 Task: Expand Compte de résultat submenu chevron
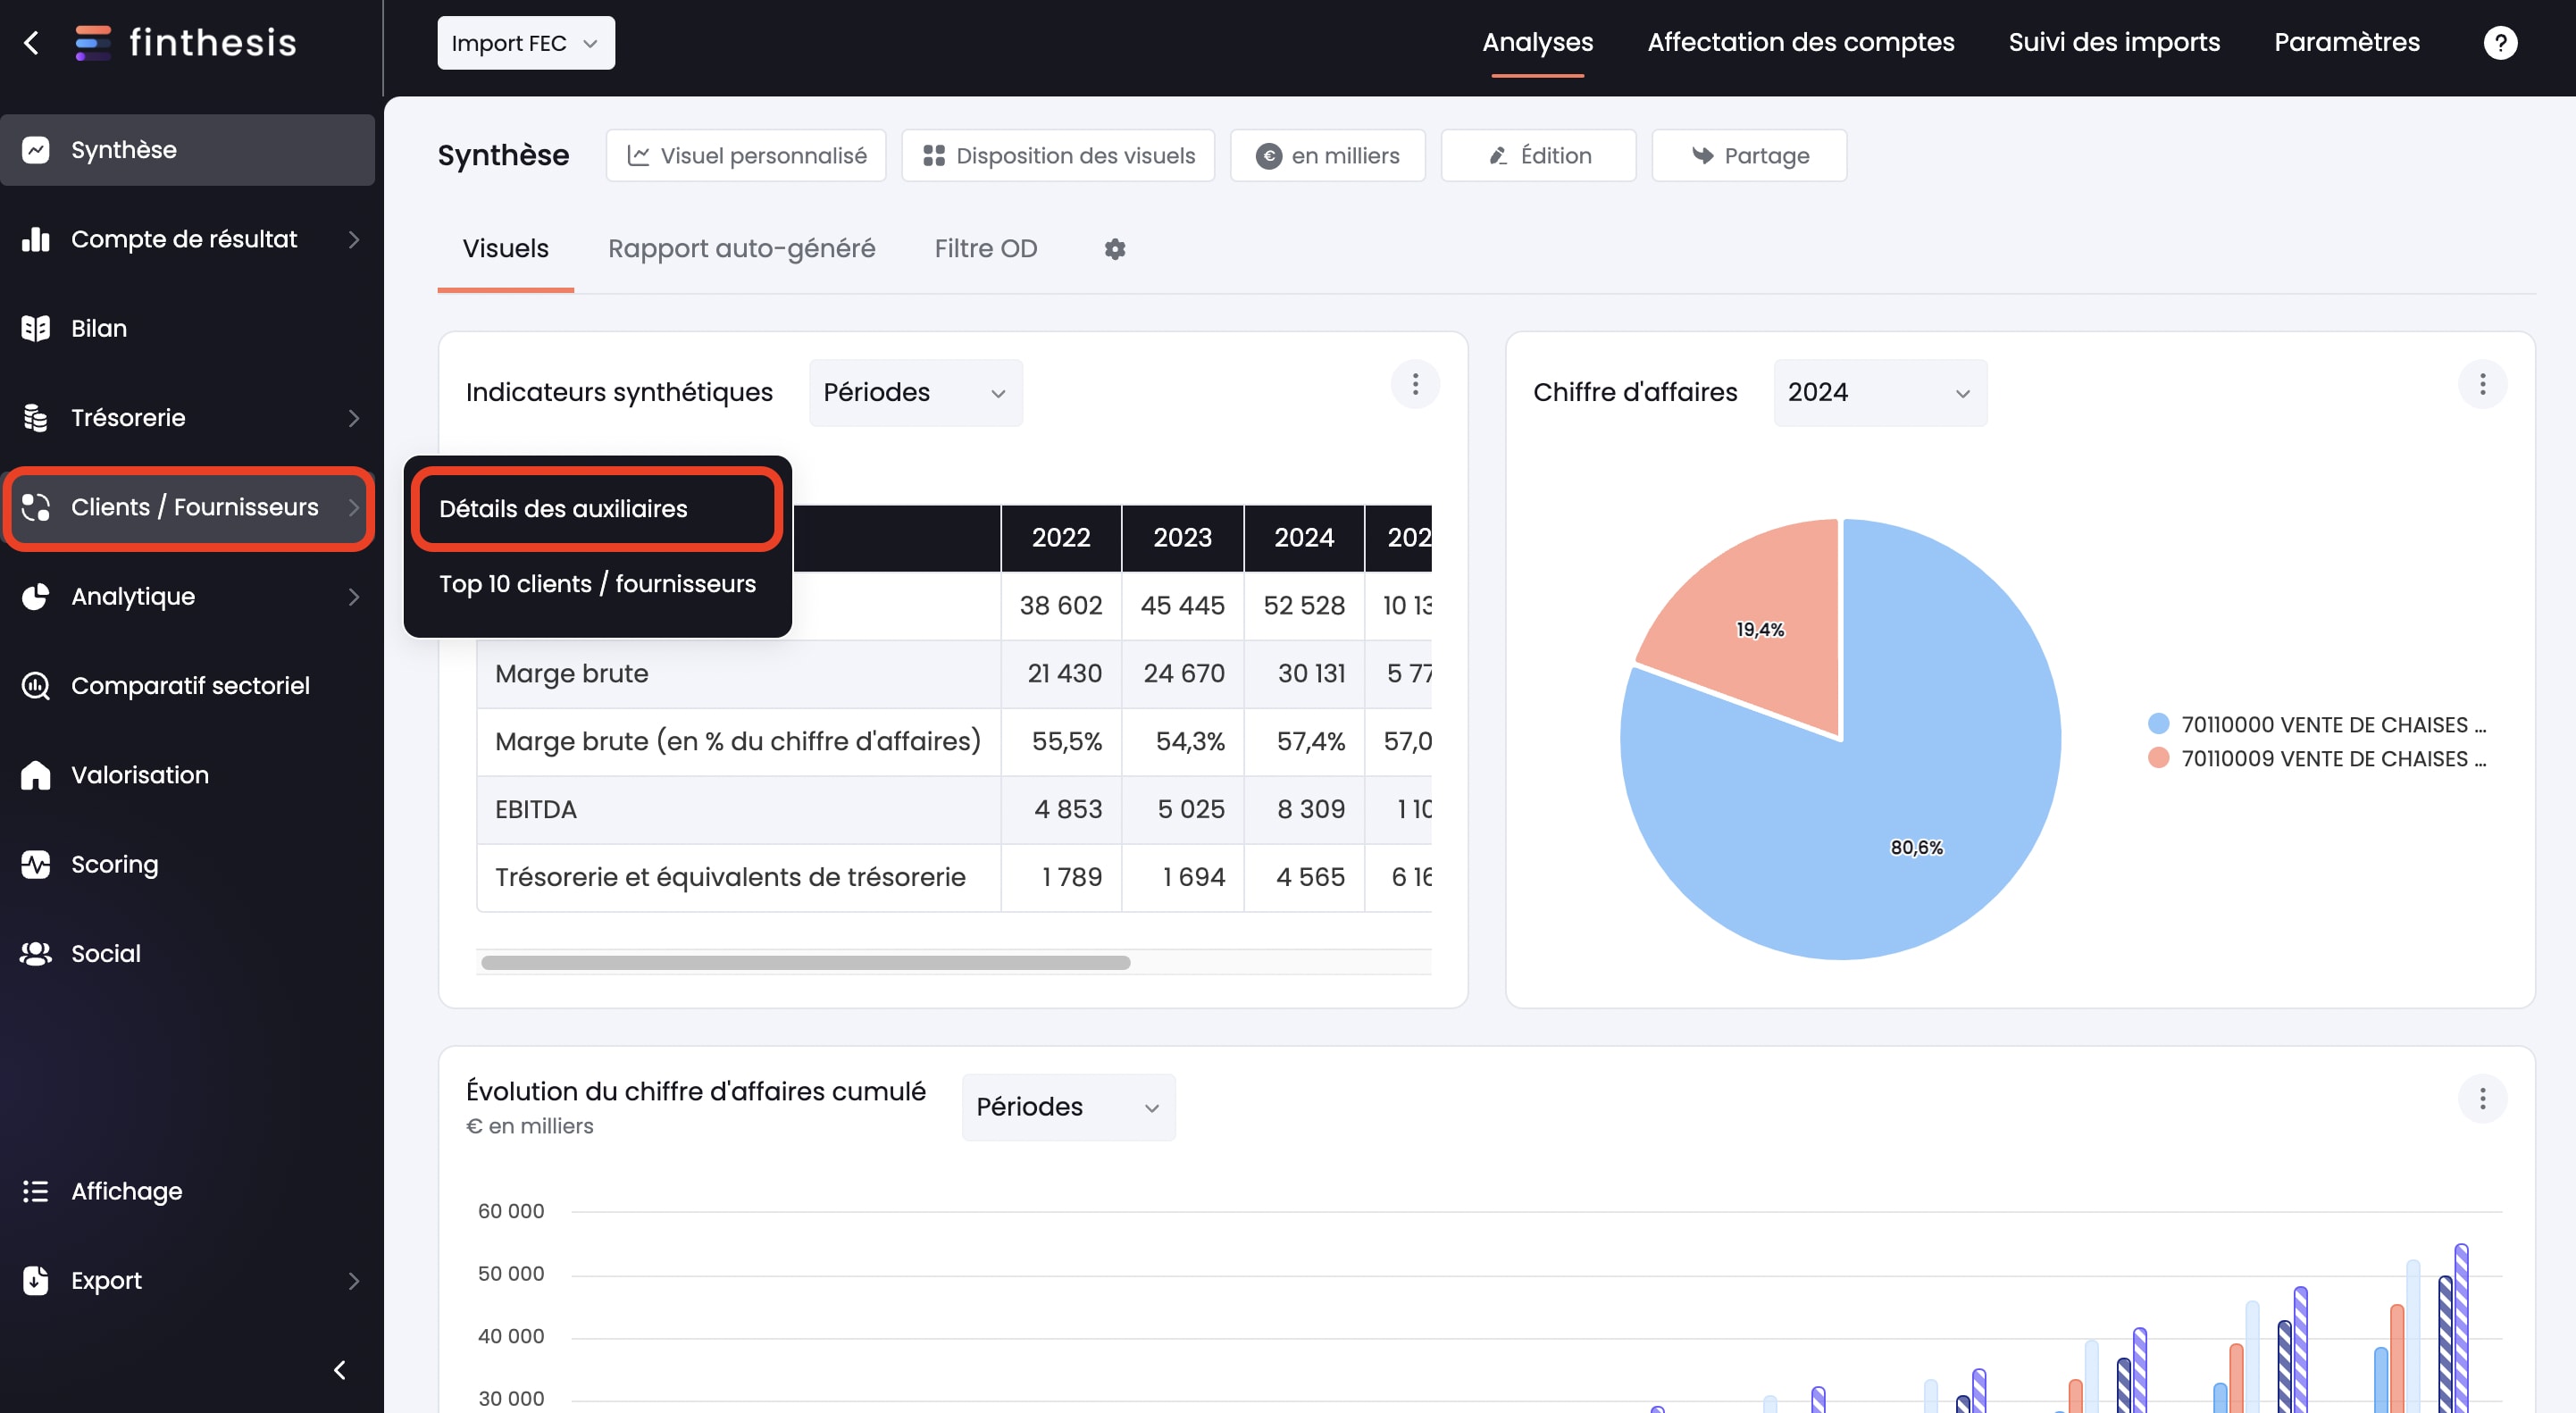coord(354,240)
